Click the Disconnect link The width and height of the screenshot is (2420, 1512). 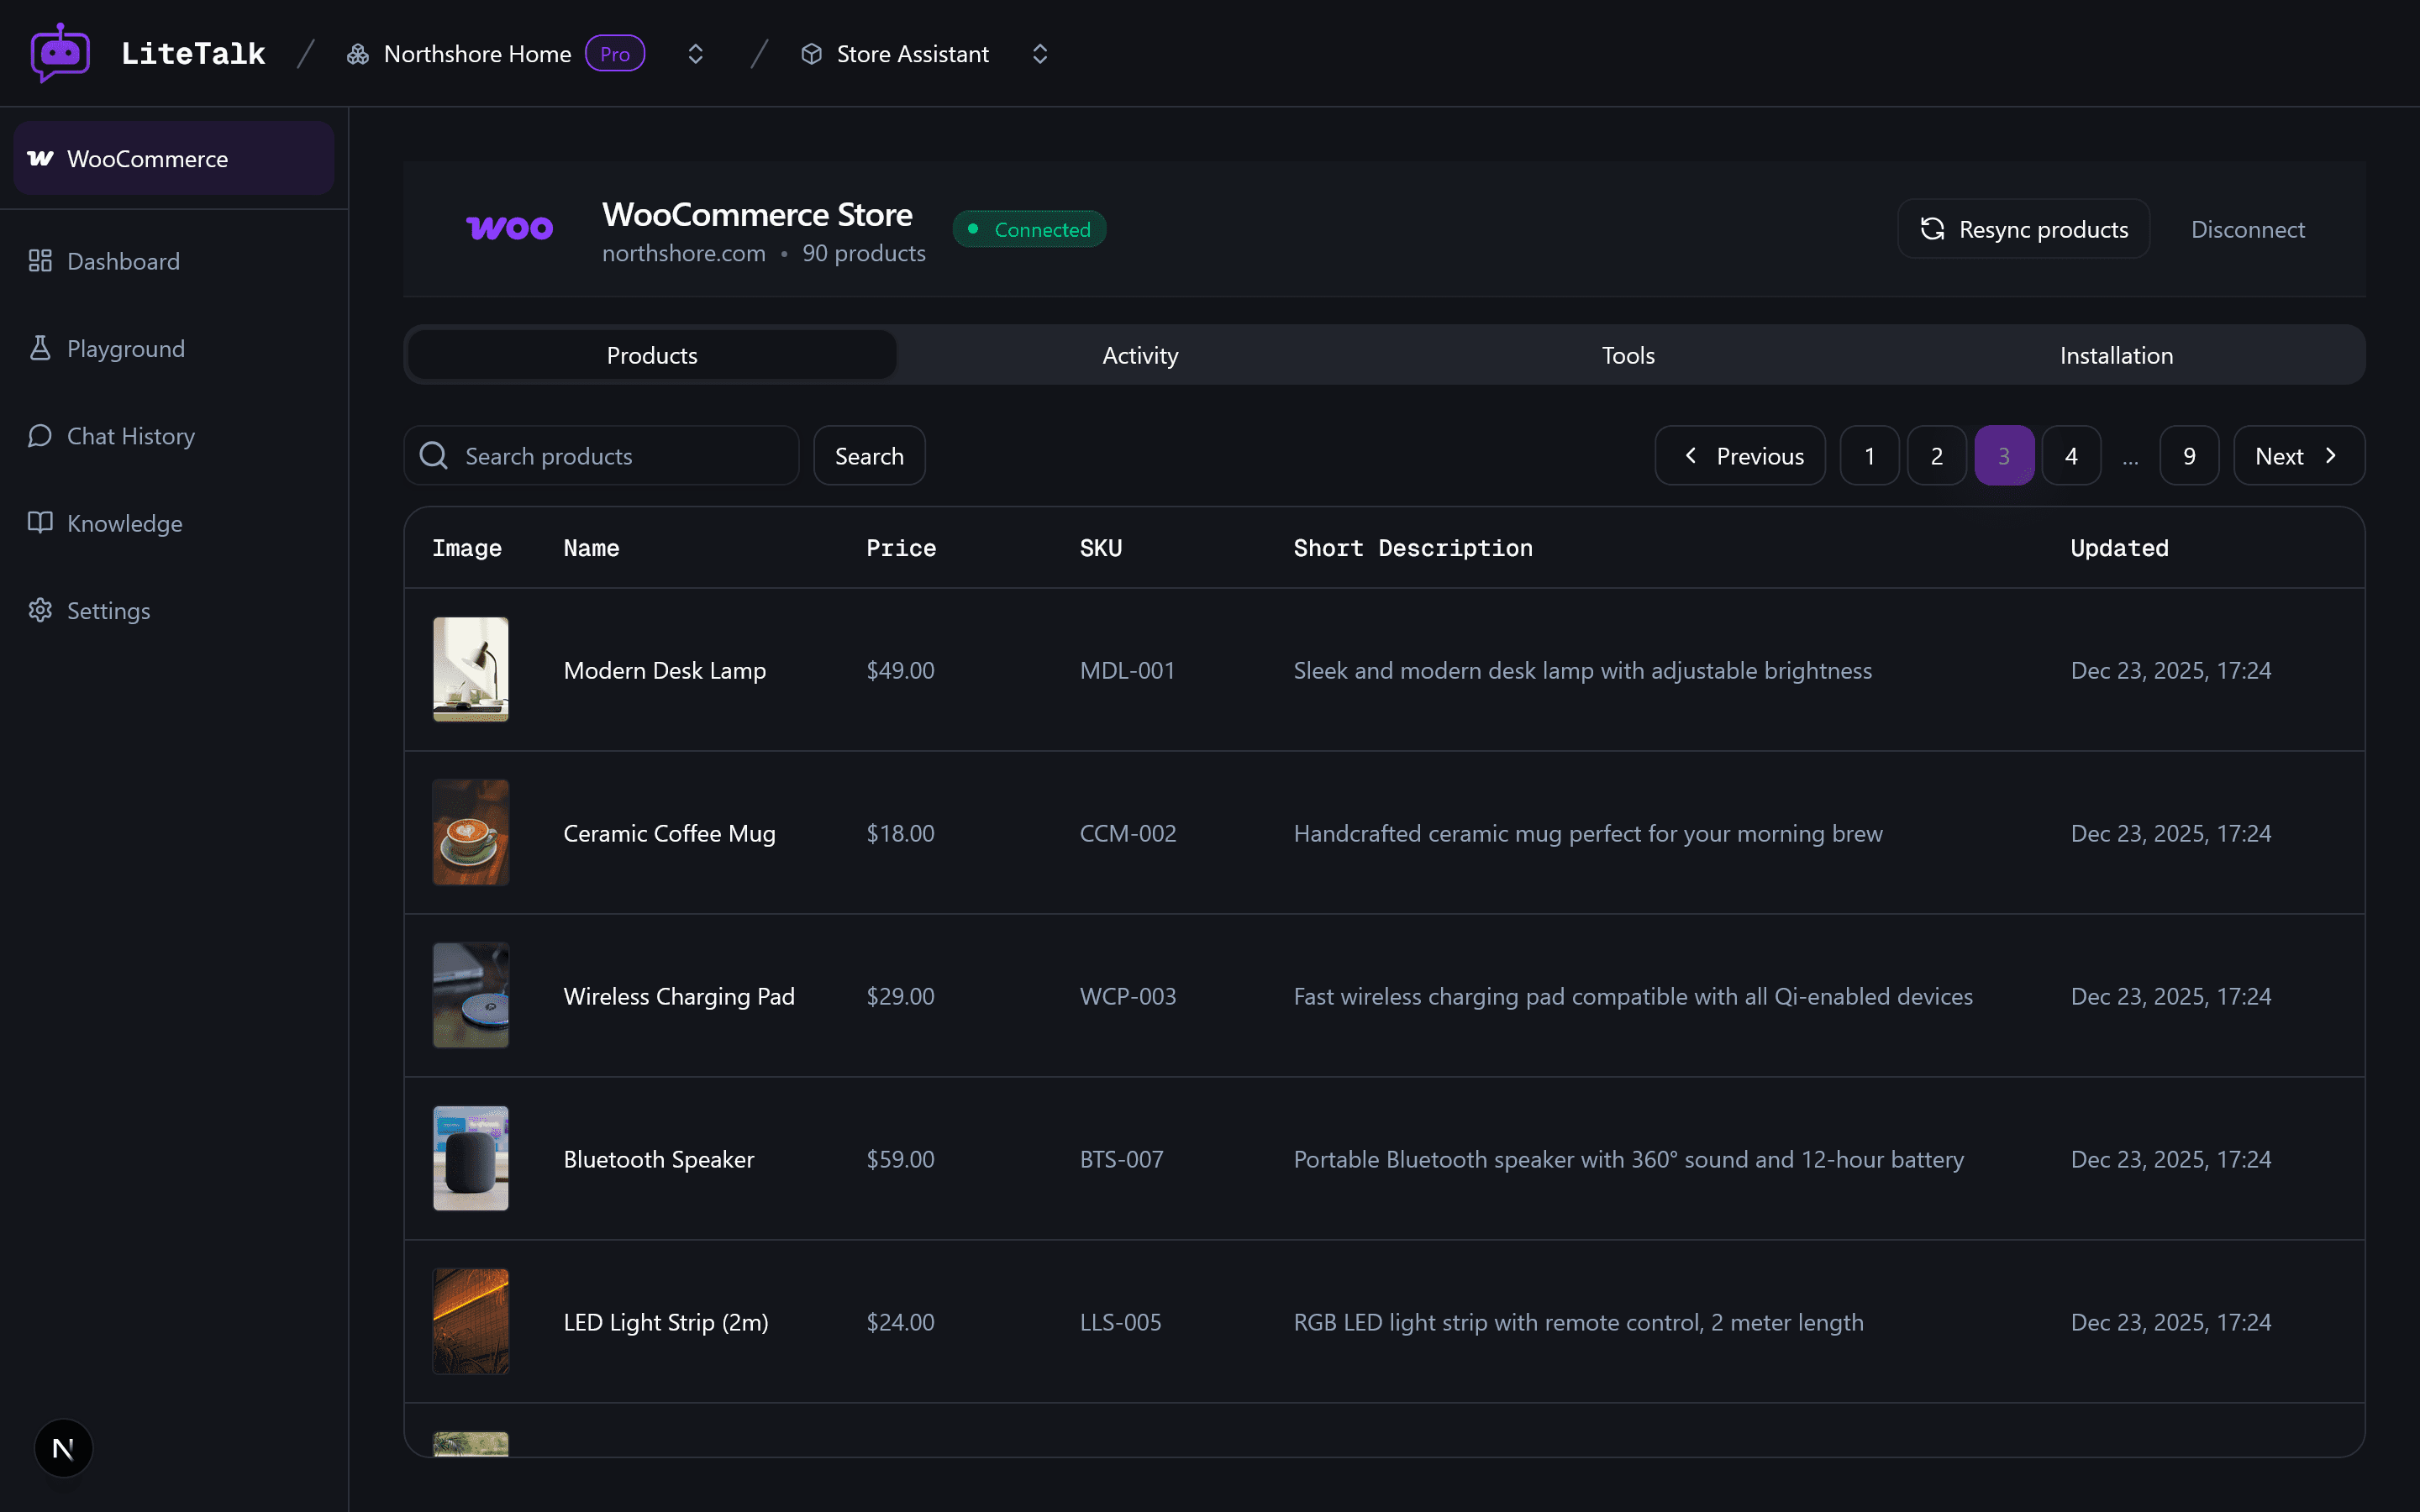(2246, 229)
